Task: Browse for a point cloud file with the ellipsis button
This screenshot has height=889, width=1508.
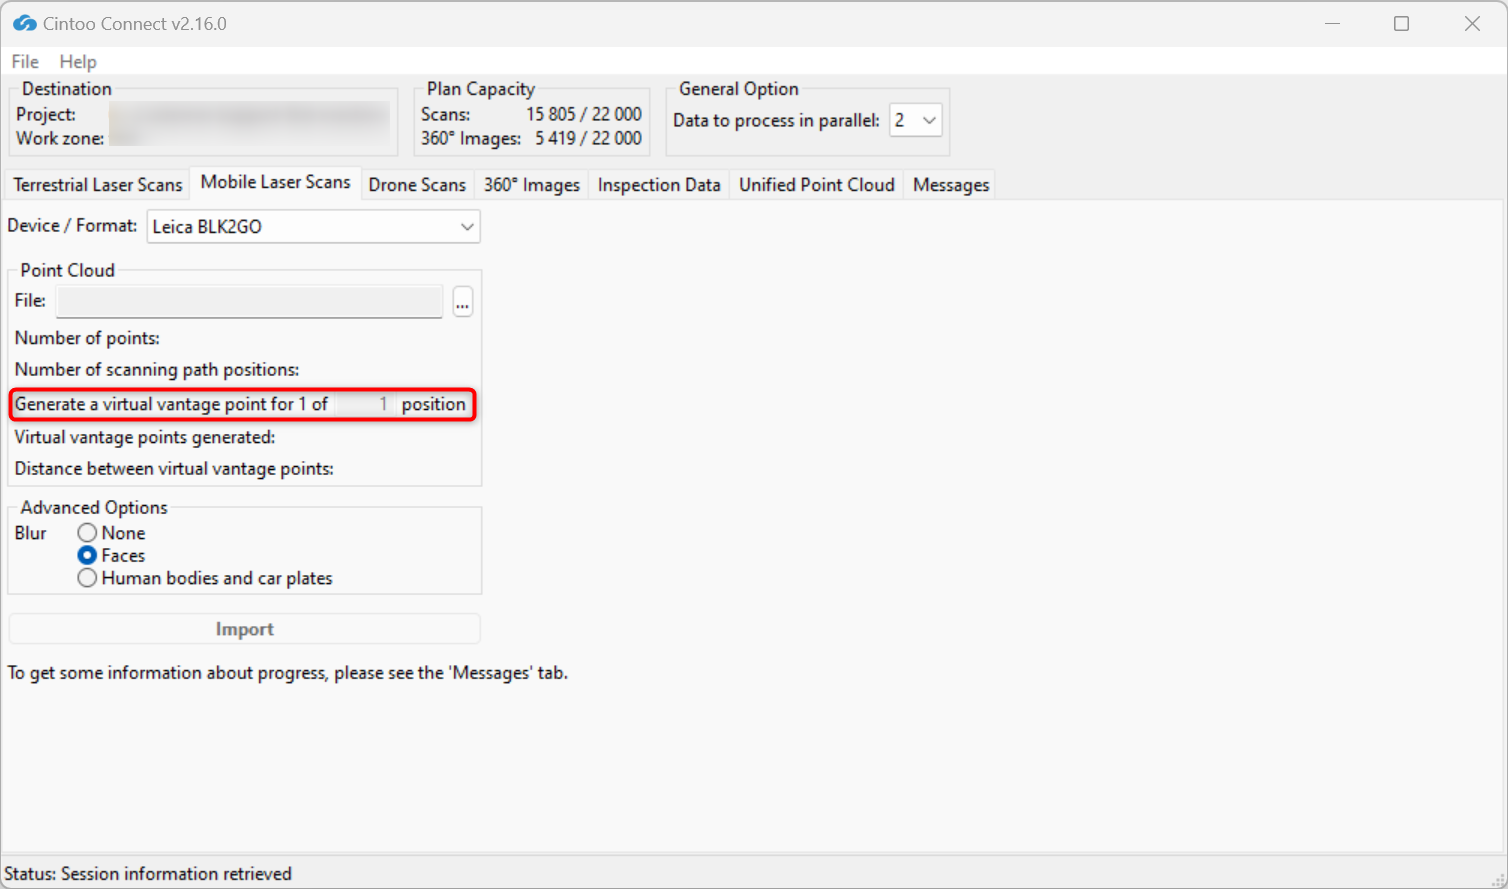Action: click(462, 301)
